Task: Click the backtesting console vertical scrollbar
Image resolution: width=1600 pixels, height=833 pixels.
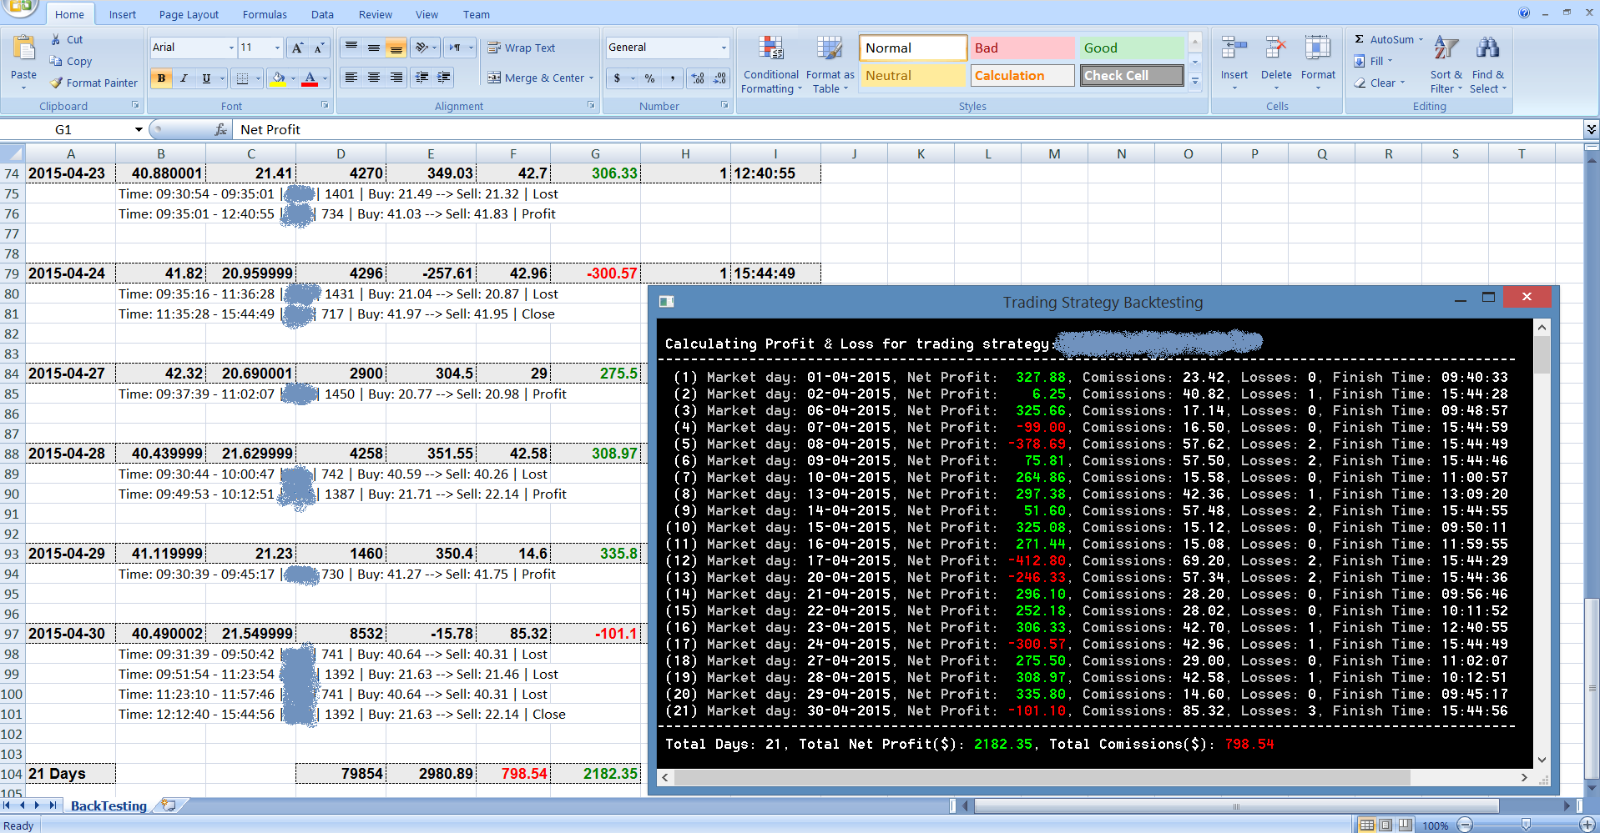Action: [1541, 544]
